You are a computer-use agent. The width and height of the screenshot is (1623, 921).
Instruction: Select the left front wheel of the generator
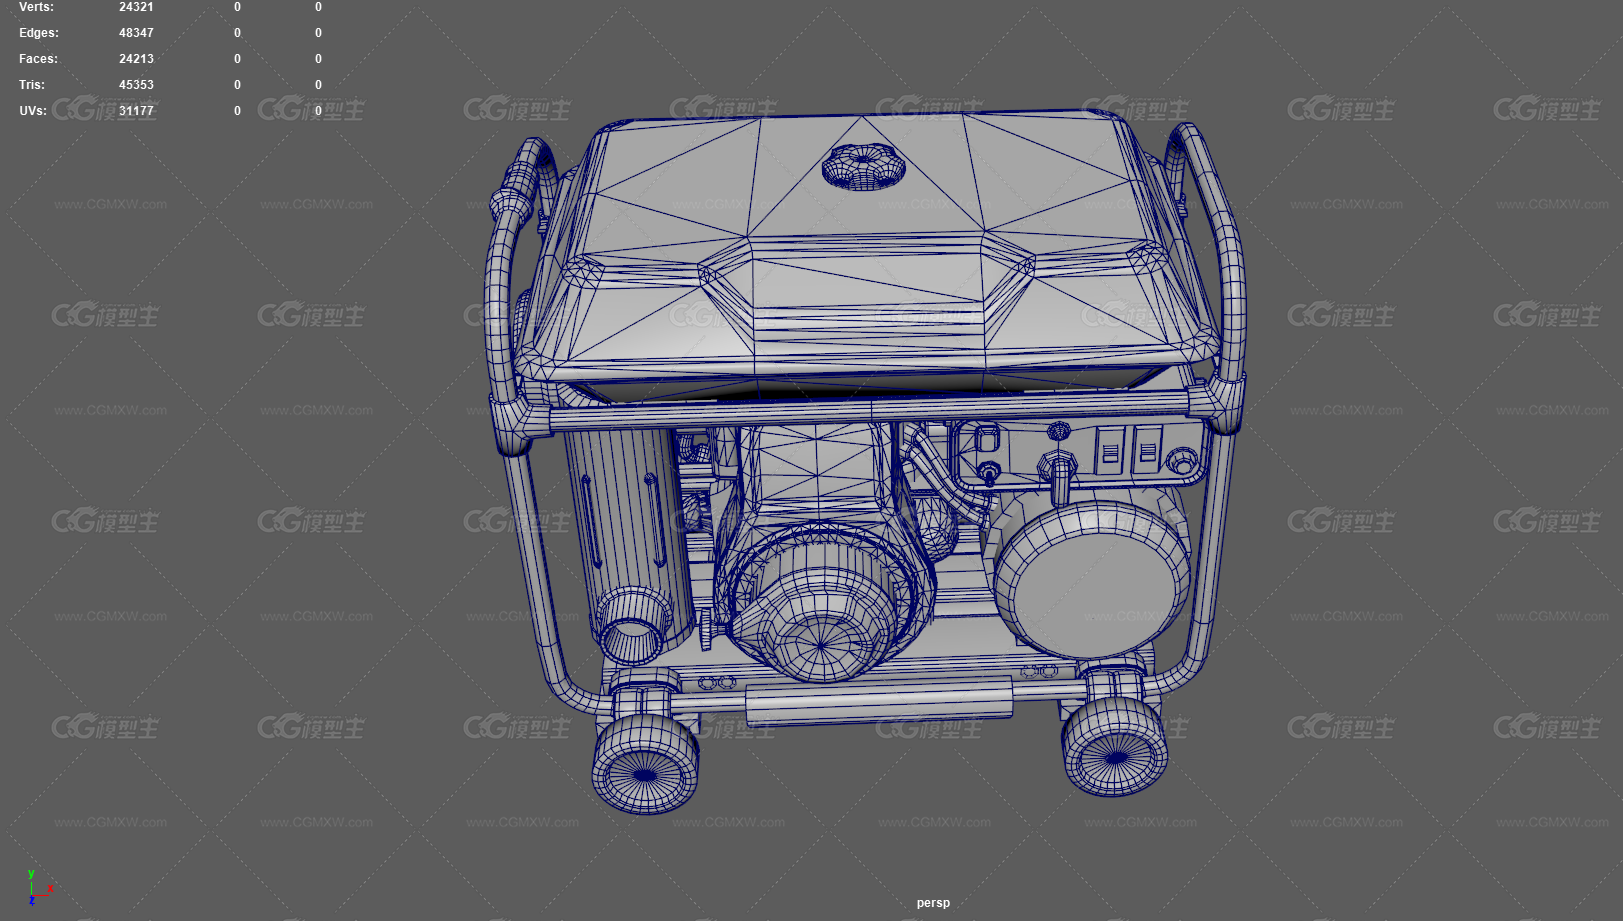coord(646,764)
